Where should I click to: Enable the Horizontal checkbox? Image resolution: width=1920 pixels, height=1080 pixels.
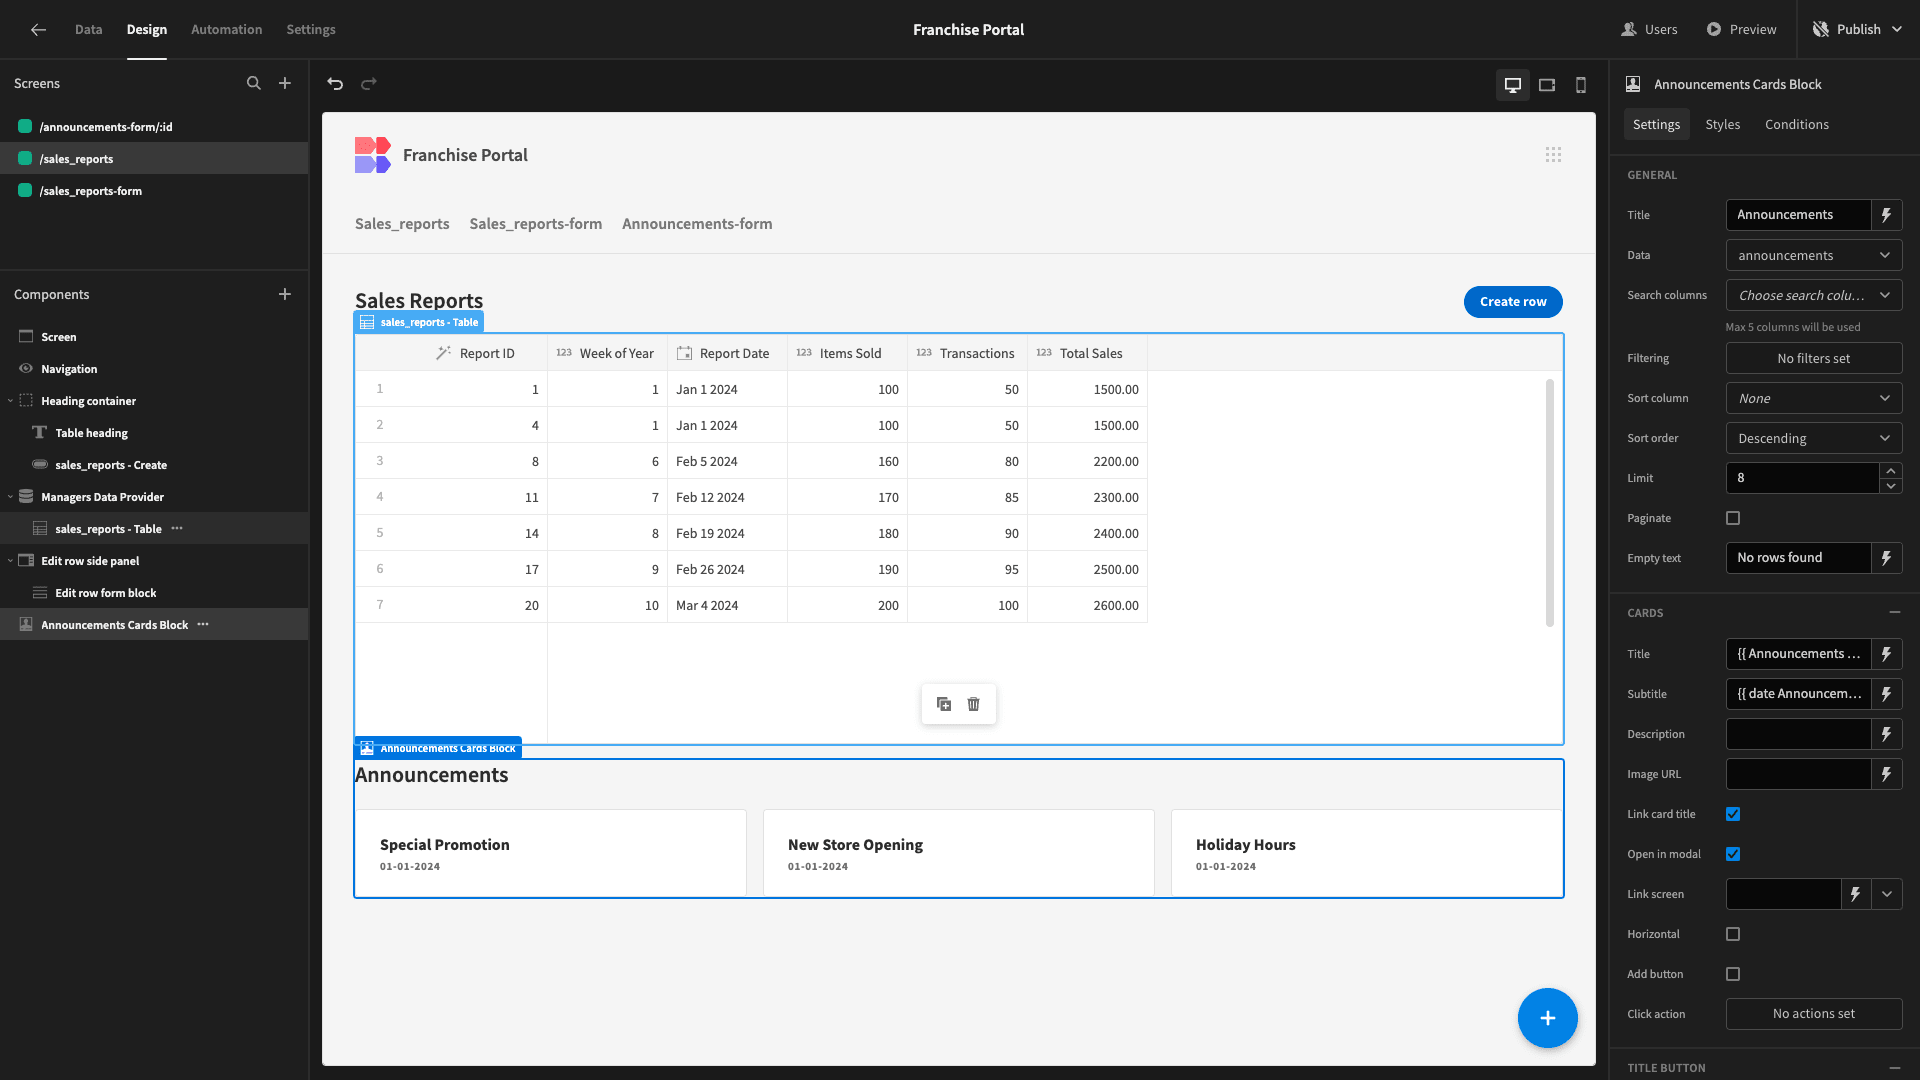pyautogui.click(x=1733, y=934)
